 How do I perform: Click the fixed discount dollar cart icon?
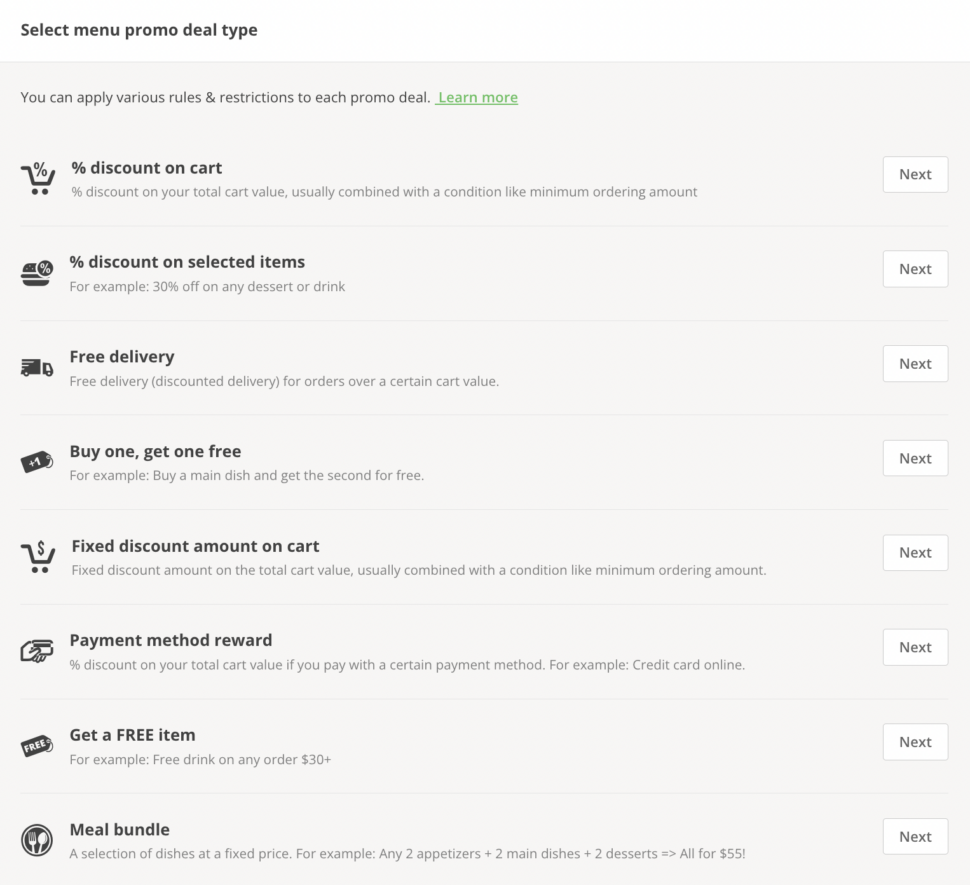38,557
